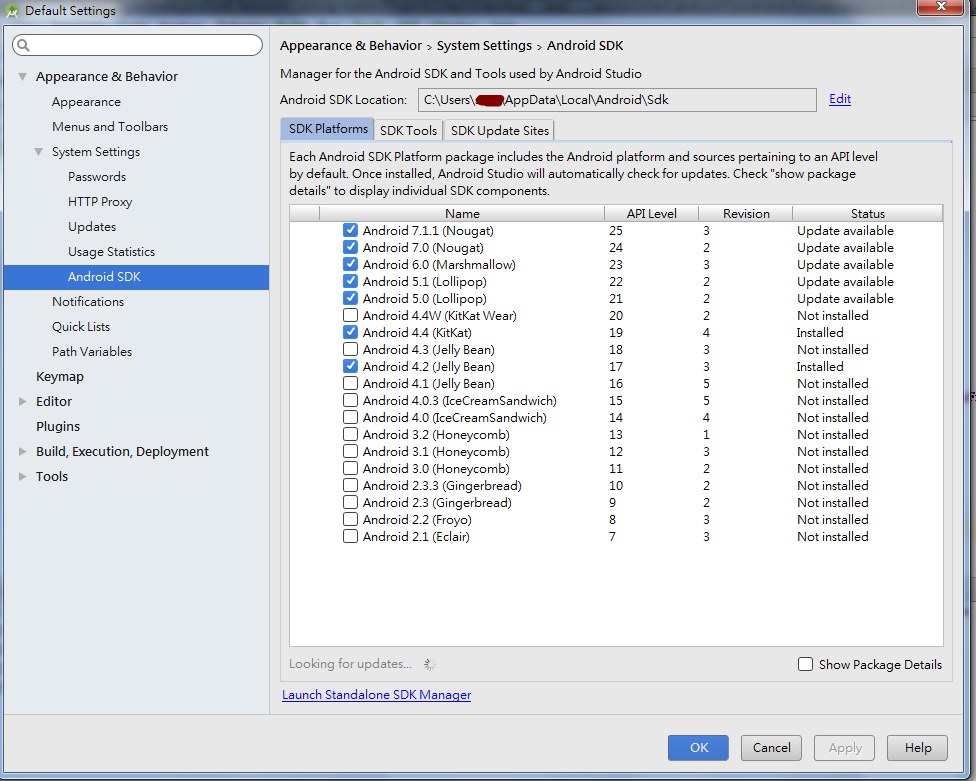976x781 pixels.
Task: Sort by Status column header
Action: [868, 213]
